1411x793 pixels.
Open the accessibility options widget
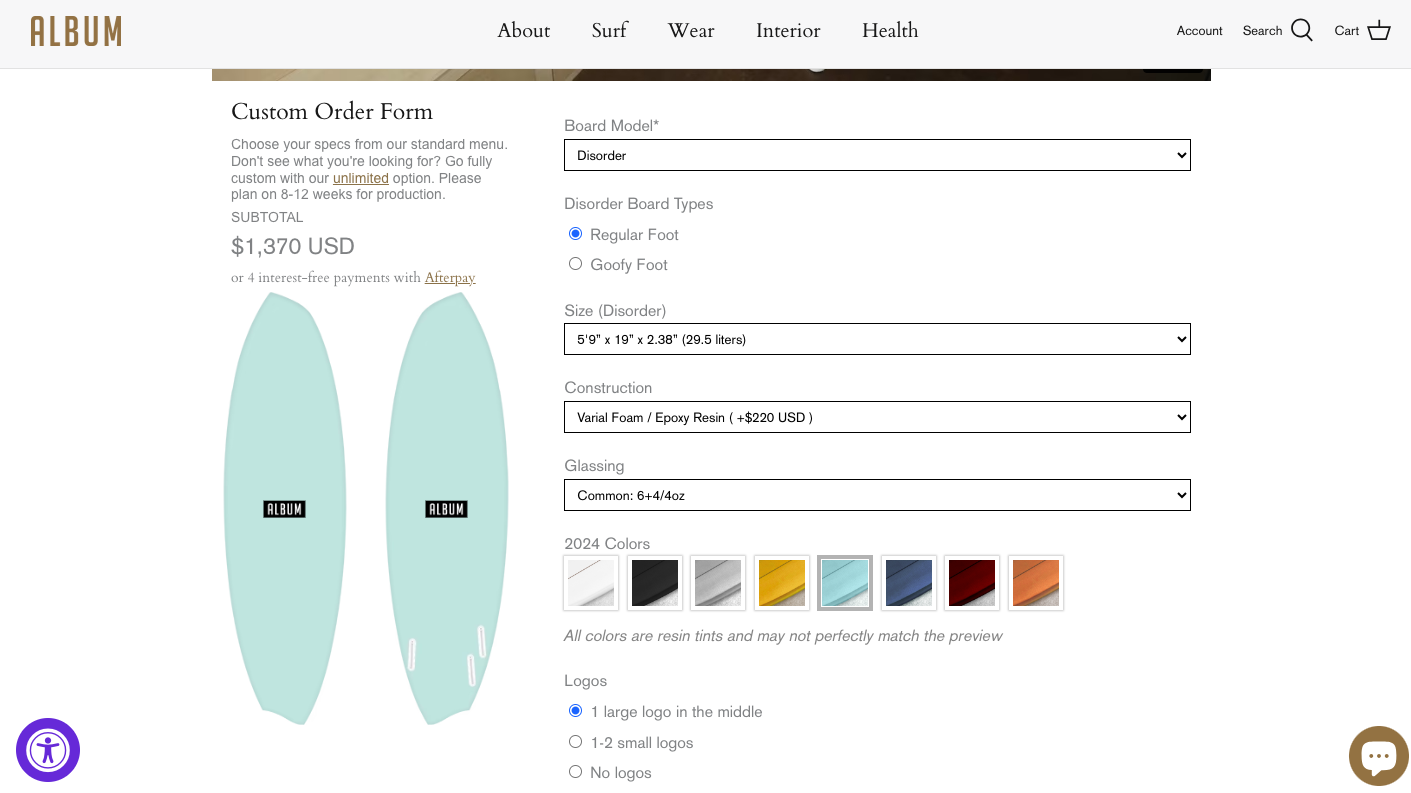[48, 750]
